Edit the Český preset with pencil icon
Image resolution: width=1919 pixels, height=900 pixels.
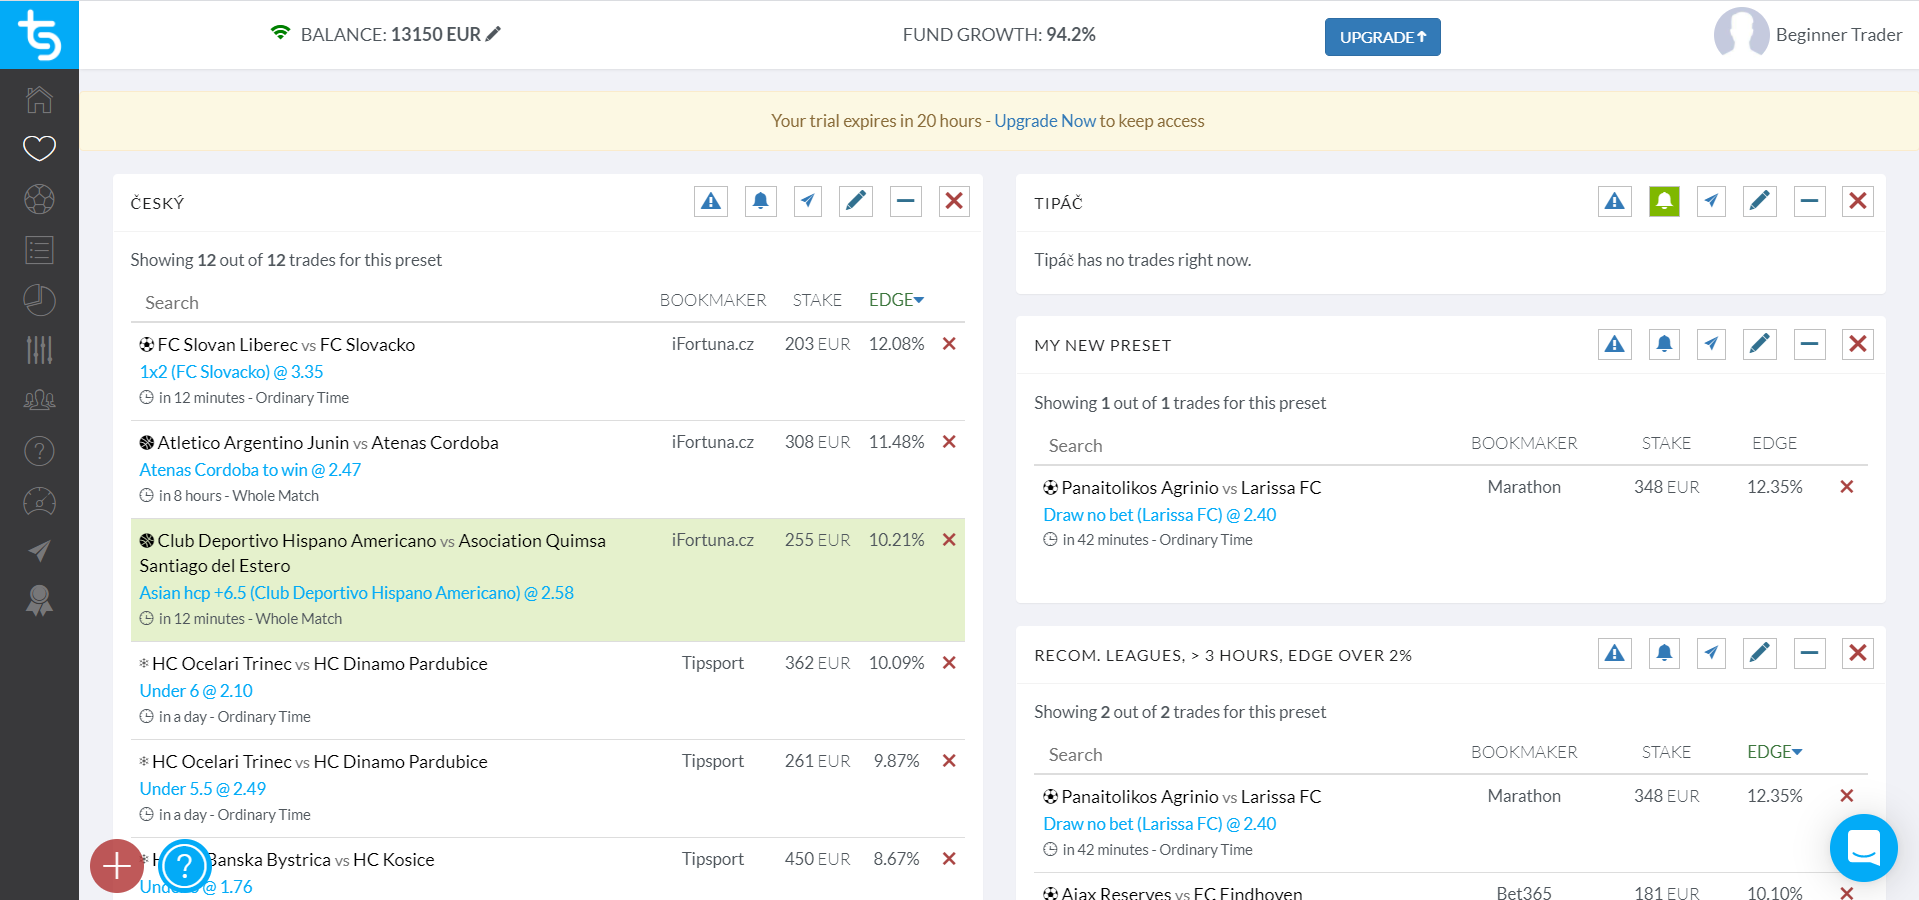[x=856, y=202]
